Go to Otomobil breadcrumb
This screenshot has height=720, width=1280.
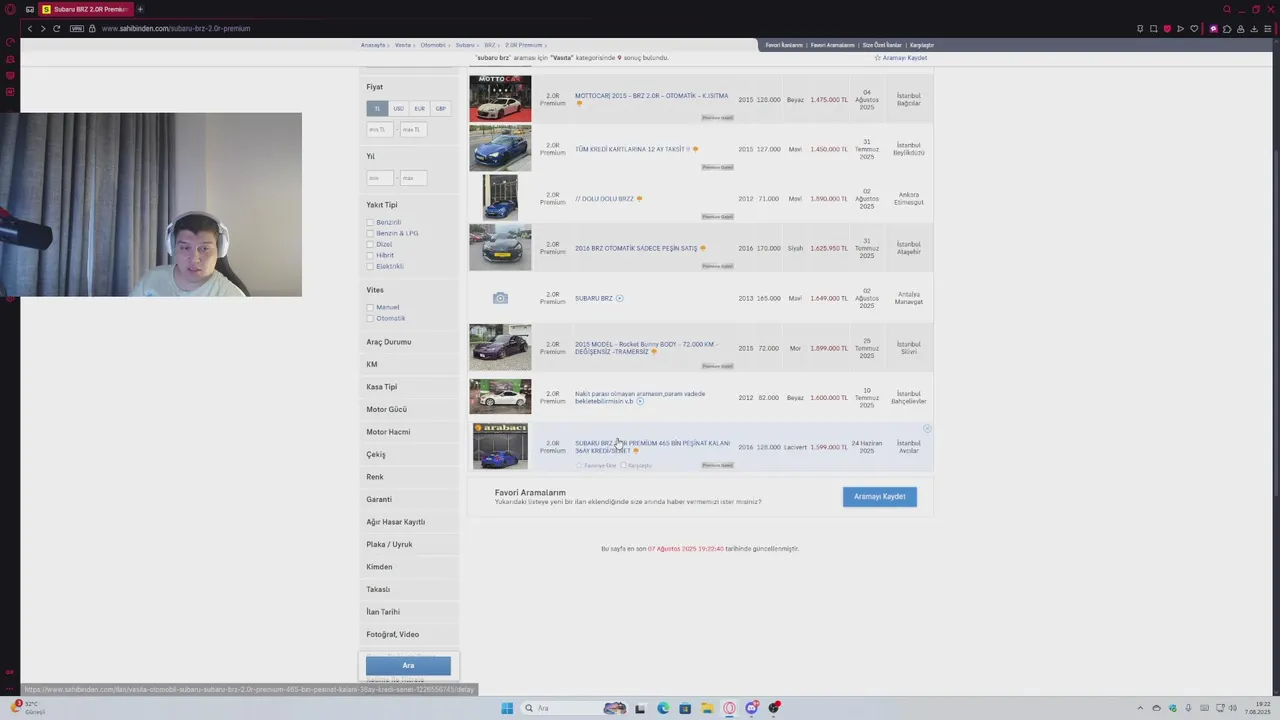pyautogui.click(x=433, y=45)
